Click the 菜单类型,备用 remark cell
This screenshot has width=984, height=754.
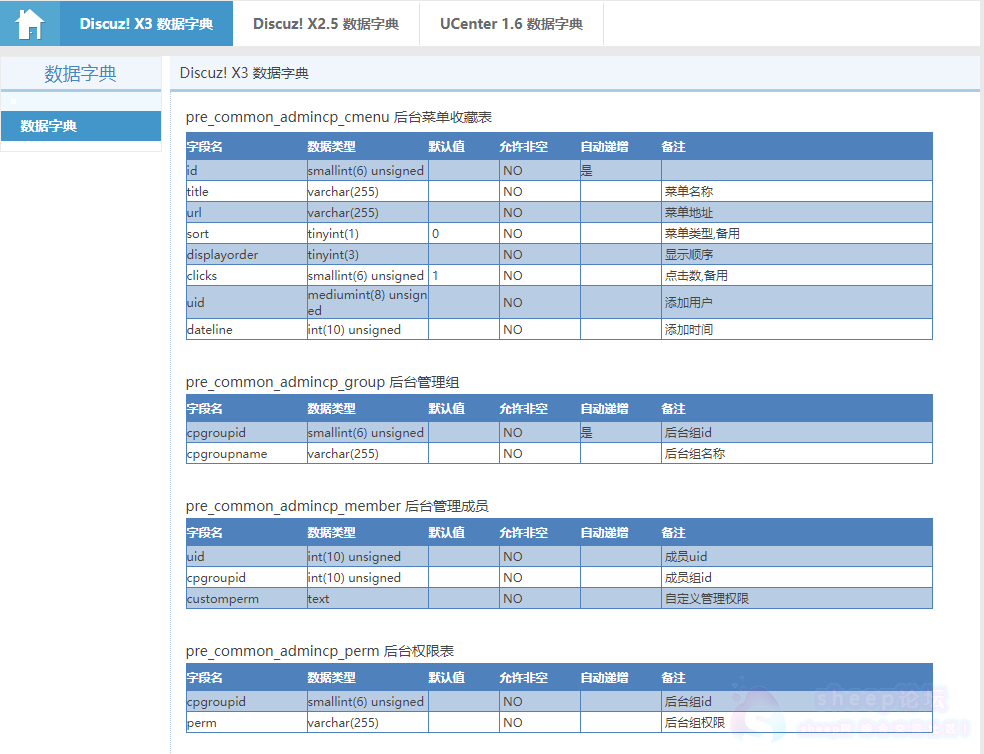(x=797, y=234)
